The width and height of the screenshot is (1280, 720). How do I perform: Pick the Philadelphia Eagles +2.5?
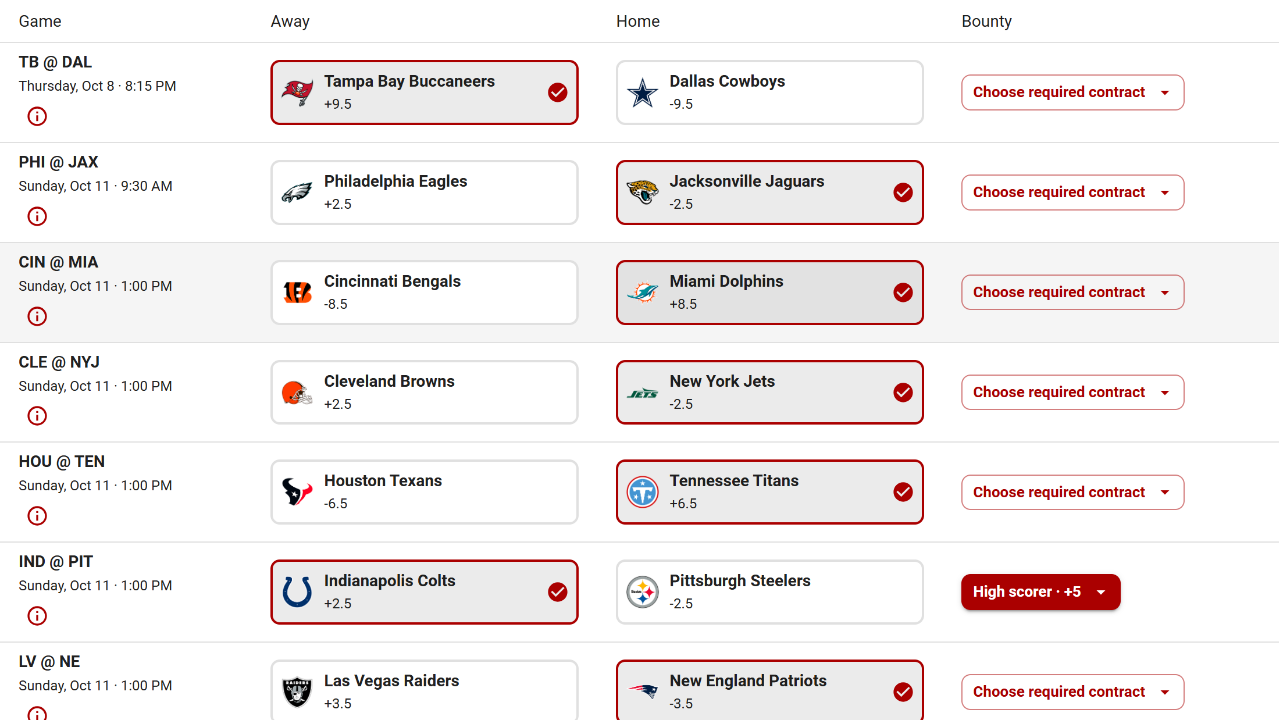[x=425, y=192]
